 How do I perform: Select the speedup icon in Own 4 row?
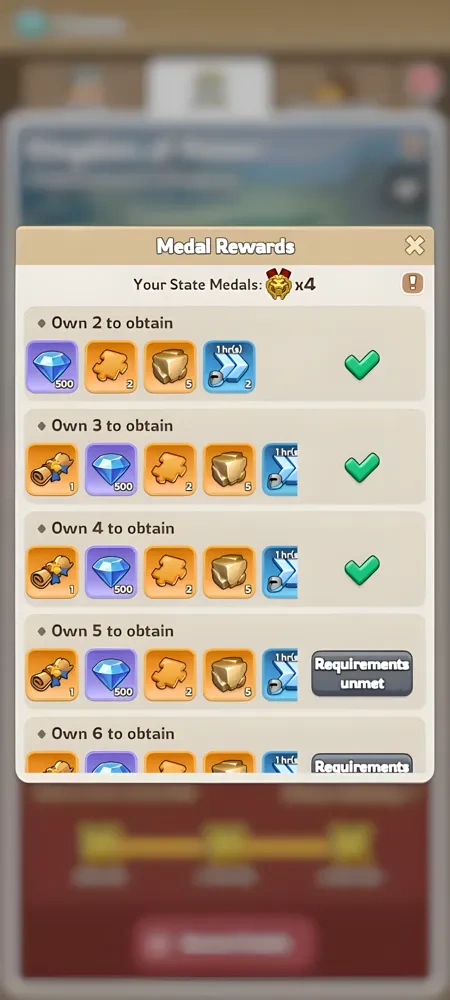click(280, 572)
